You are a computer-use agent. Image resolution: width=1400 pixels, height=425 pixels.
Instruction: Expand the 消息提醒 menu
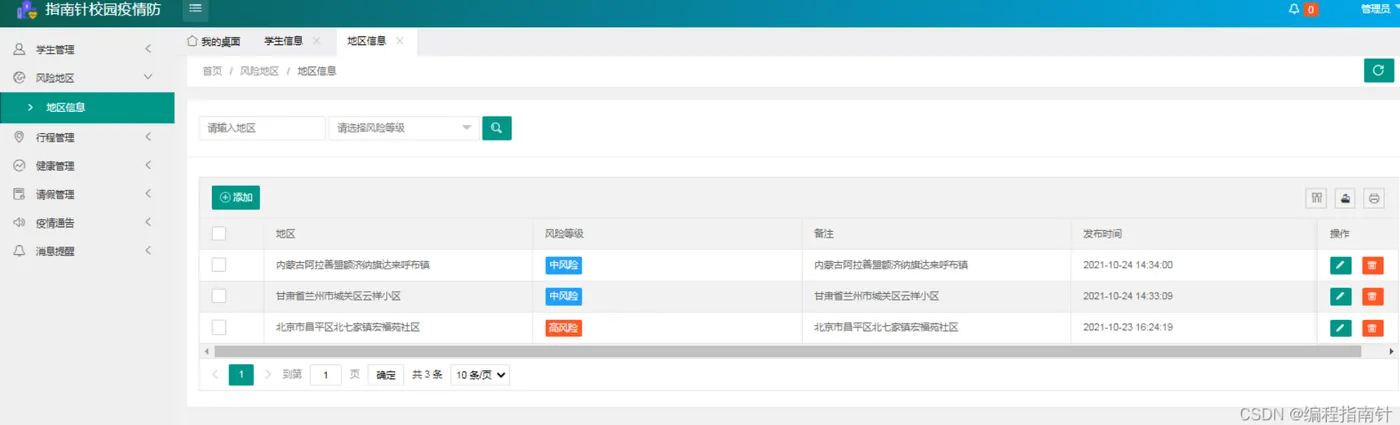pyautogui.click(x=147, y=251)
